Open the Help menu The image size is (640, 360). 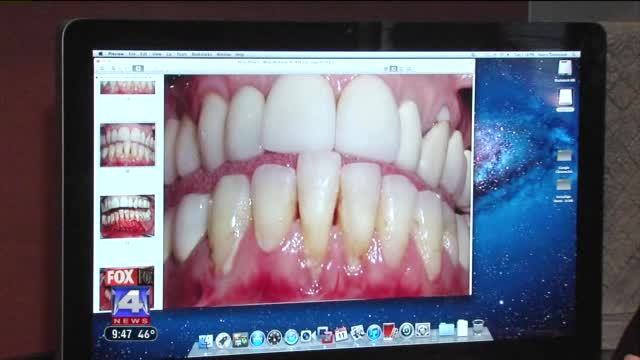click(240, 54)
